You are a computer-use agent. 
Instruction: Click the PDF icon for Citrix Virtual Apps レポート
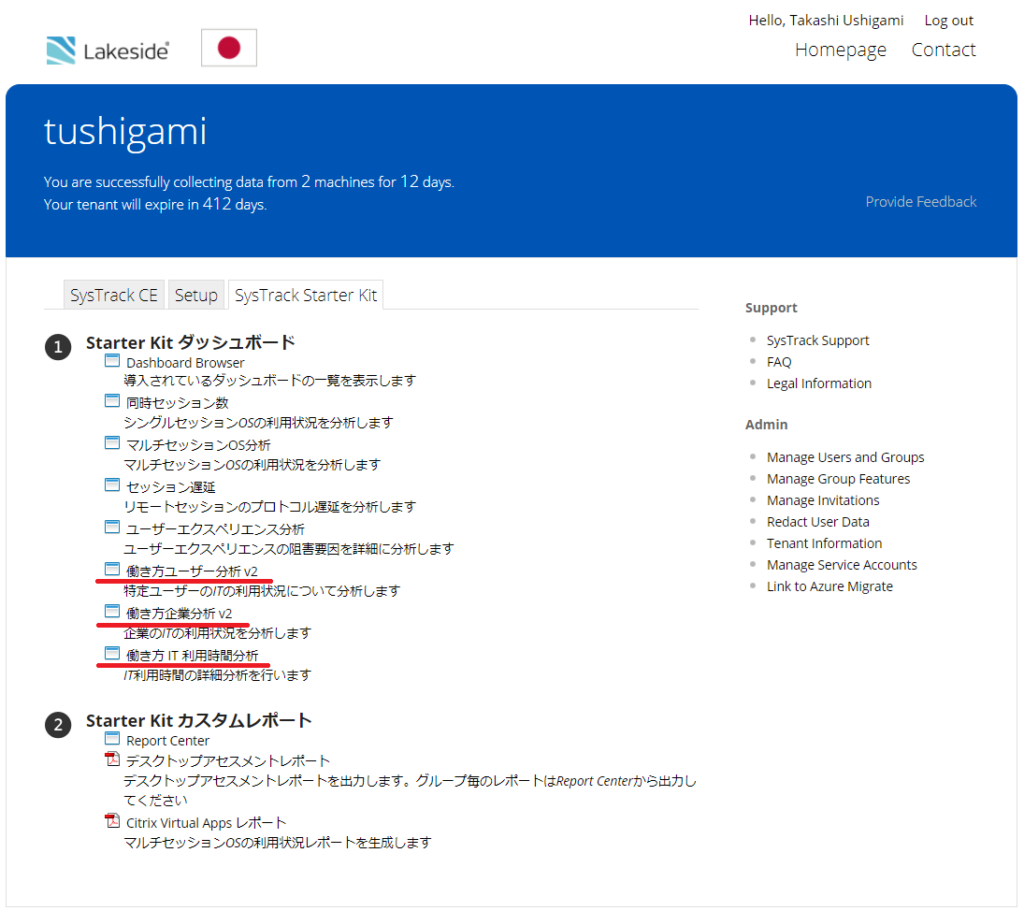(x=112, y=821)
